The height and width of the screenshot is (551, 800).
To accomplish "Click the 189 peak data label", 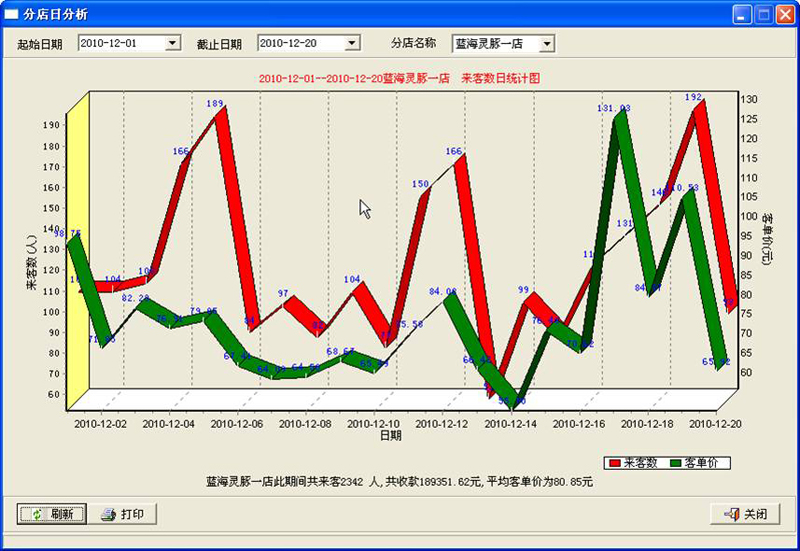I will point(215,104).
